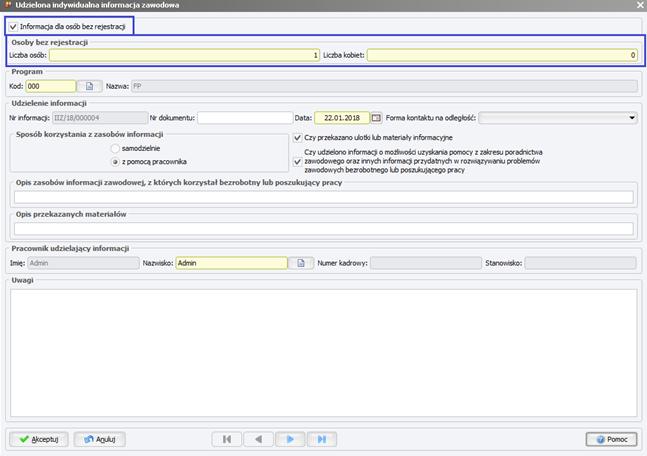The height and width of the screenshot is (456, 647).
Task: Click the 'Anuluj' button
Action: pyautogui.click(x=99, y=439)
